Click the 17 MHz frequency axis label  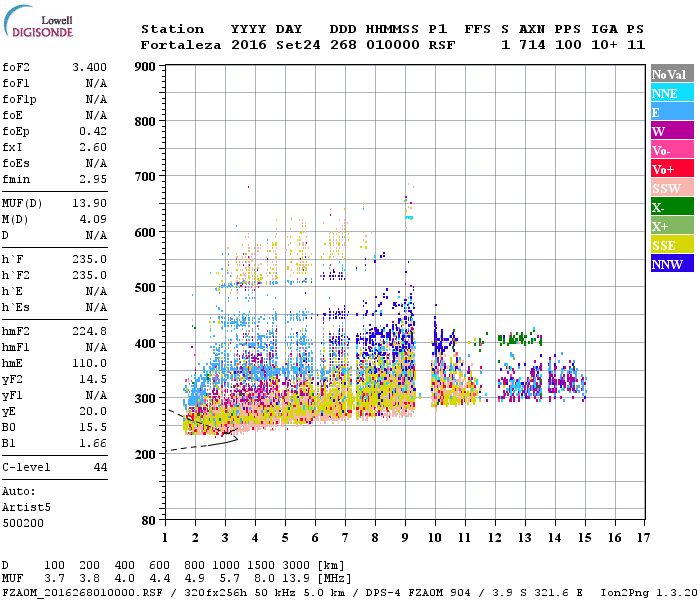[x=644, y=538]
